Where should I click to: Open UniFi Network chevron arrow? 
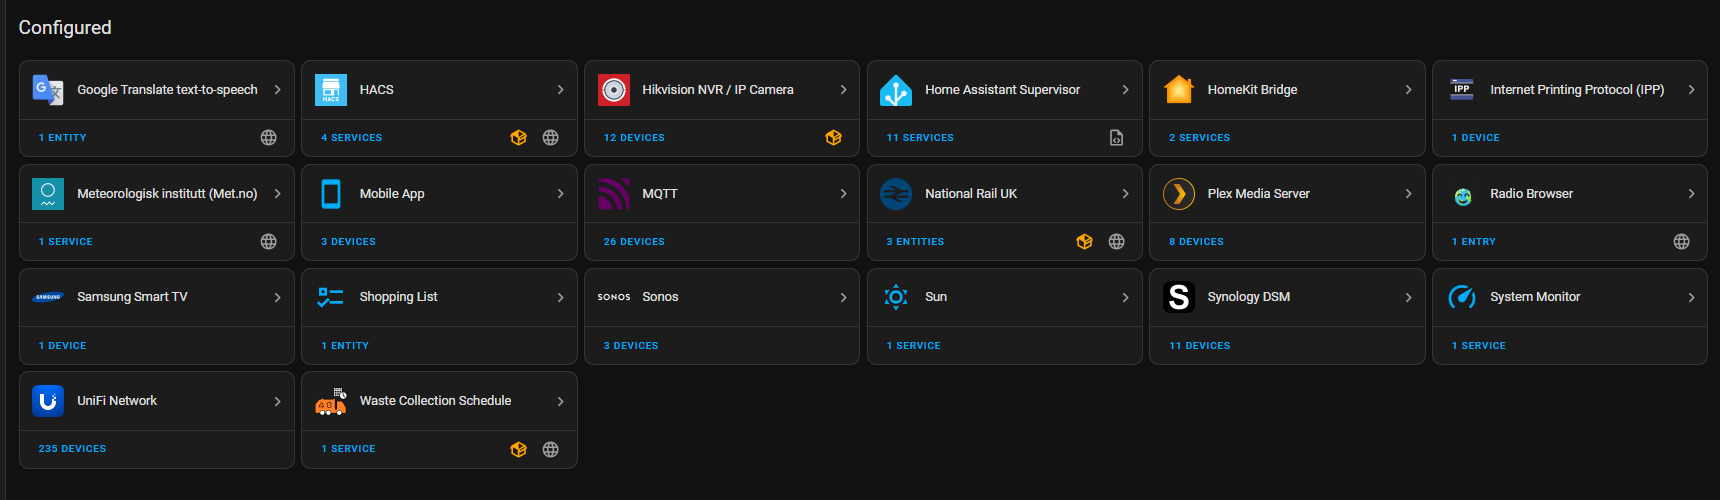tap(277, 401)
